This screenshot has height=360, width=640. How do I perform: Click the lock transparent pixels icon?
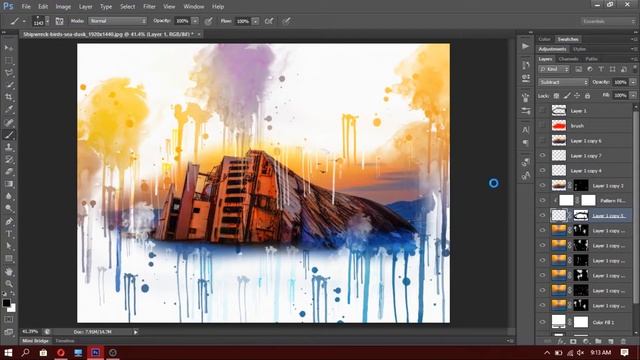(556, 96)
